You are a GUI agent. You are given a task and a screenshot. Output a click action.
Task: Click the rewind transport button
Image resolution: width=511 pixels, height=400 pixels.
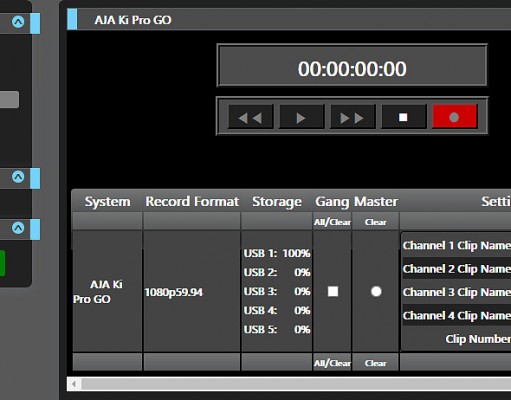tap(251, 117)
